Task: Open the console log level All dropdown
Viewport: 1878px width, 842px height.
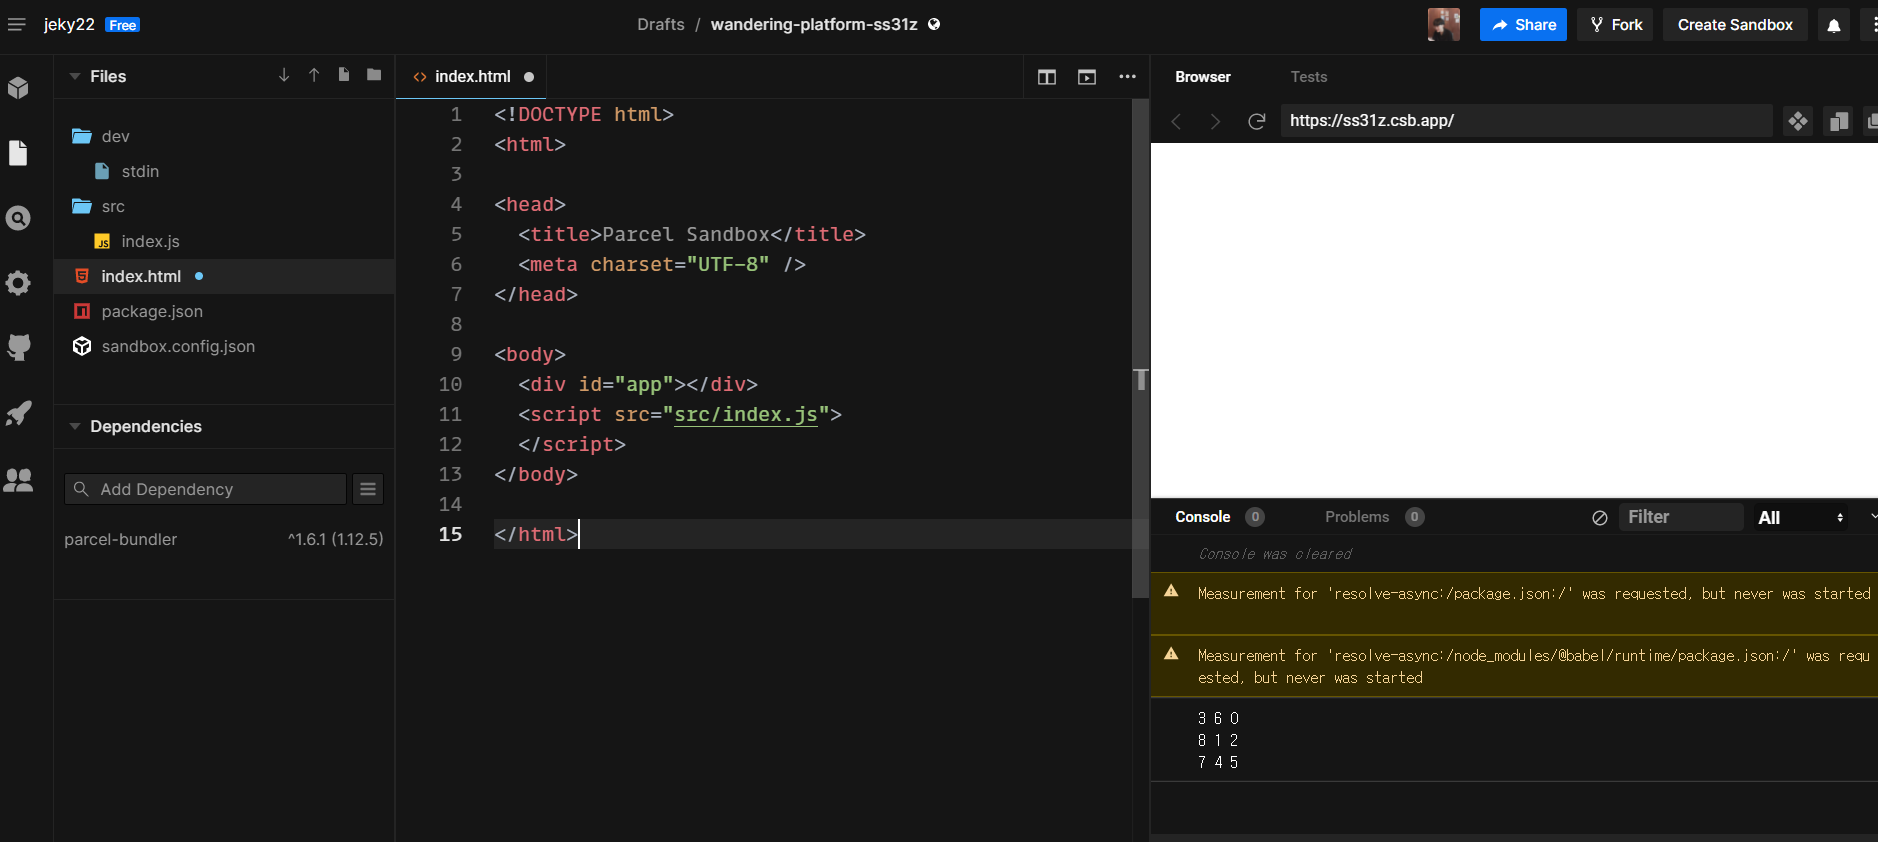Action: coord(1800,517)
